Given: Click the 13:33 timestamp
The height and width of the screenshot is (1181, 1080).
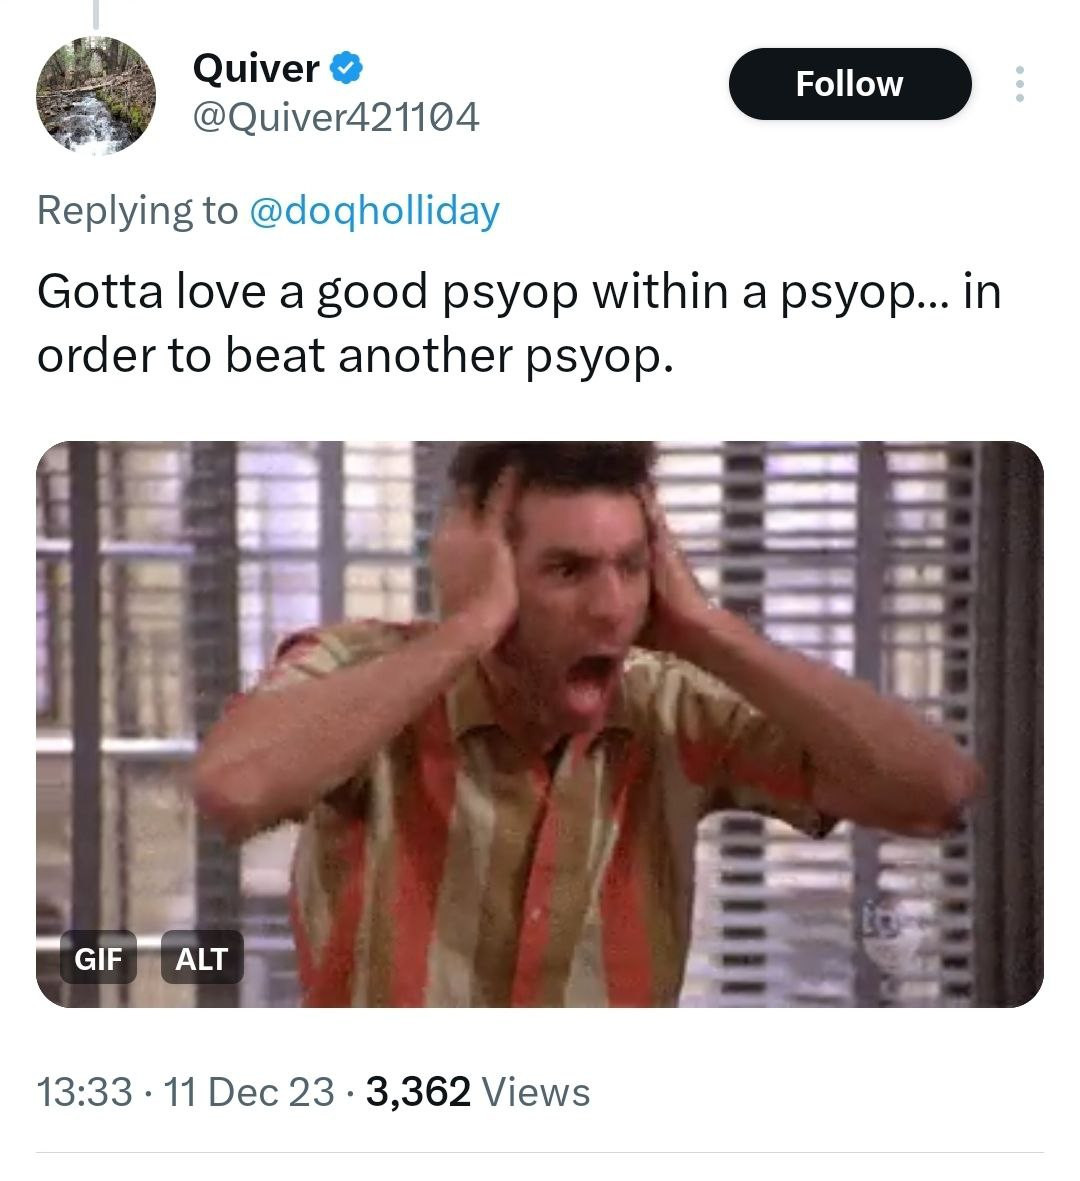Looking at the screenshot, I should click(84, 1092).
